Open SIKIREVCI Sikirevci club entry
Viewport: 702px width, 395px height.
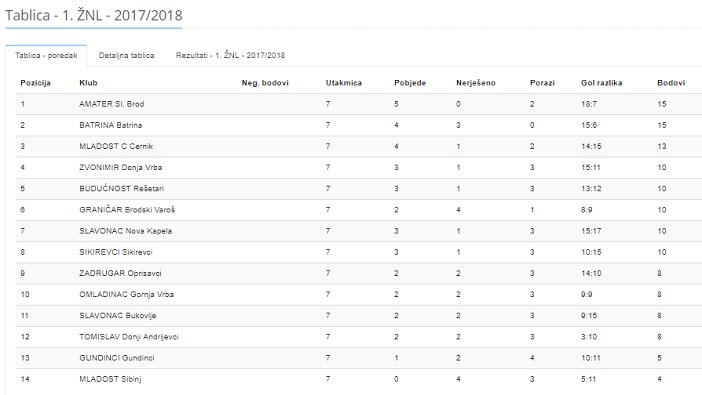(116, 252)
